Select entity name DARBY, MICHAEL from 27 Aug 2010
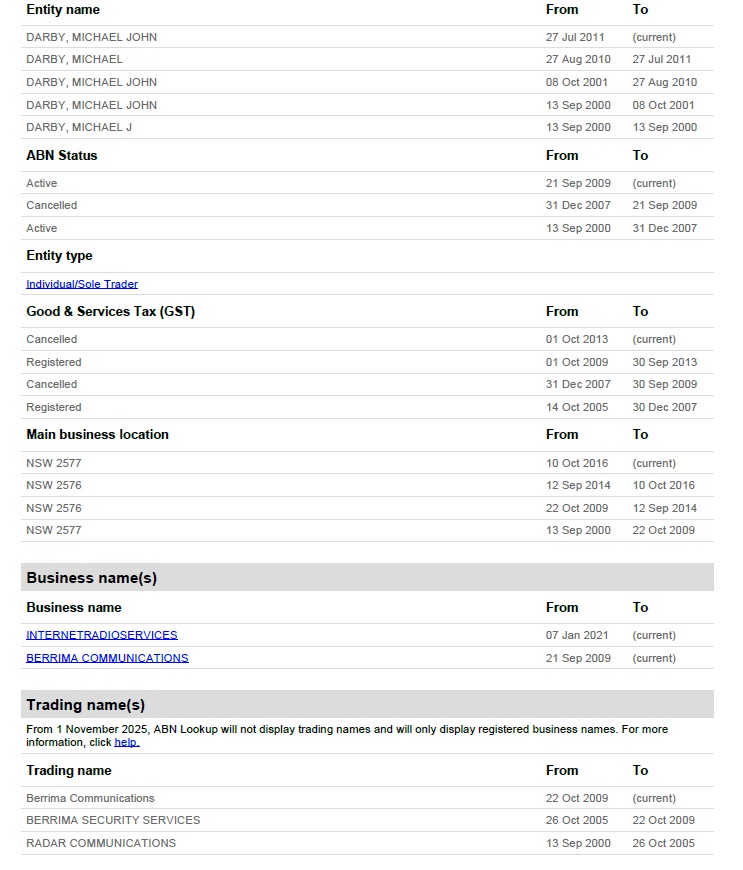Screen dimensions: 743x870 click(74, 59)
